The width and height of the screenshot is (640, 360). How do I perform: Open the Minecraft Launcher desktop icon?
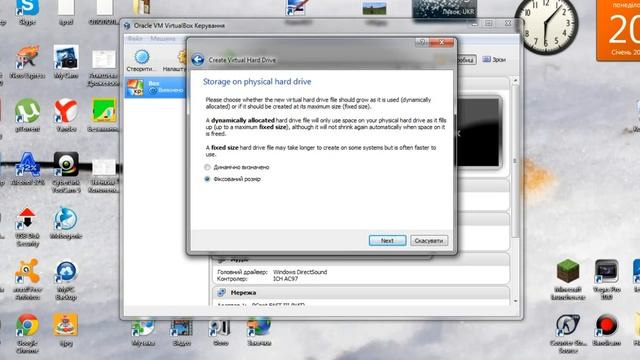568,280
